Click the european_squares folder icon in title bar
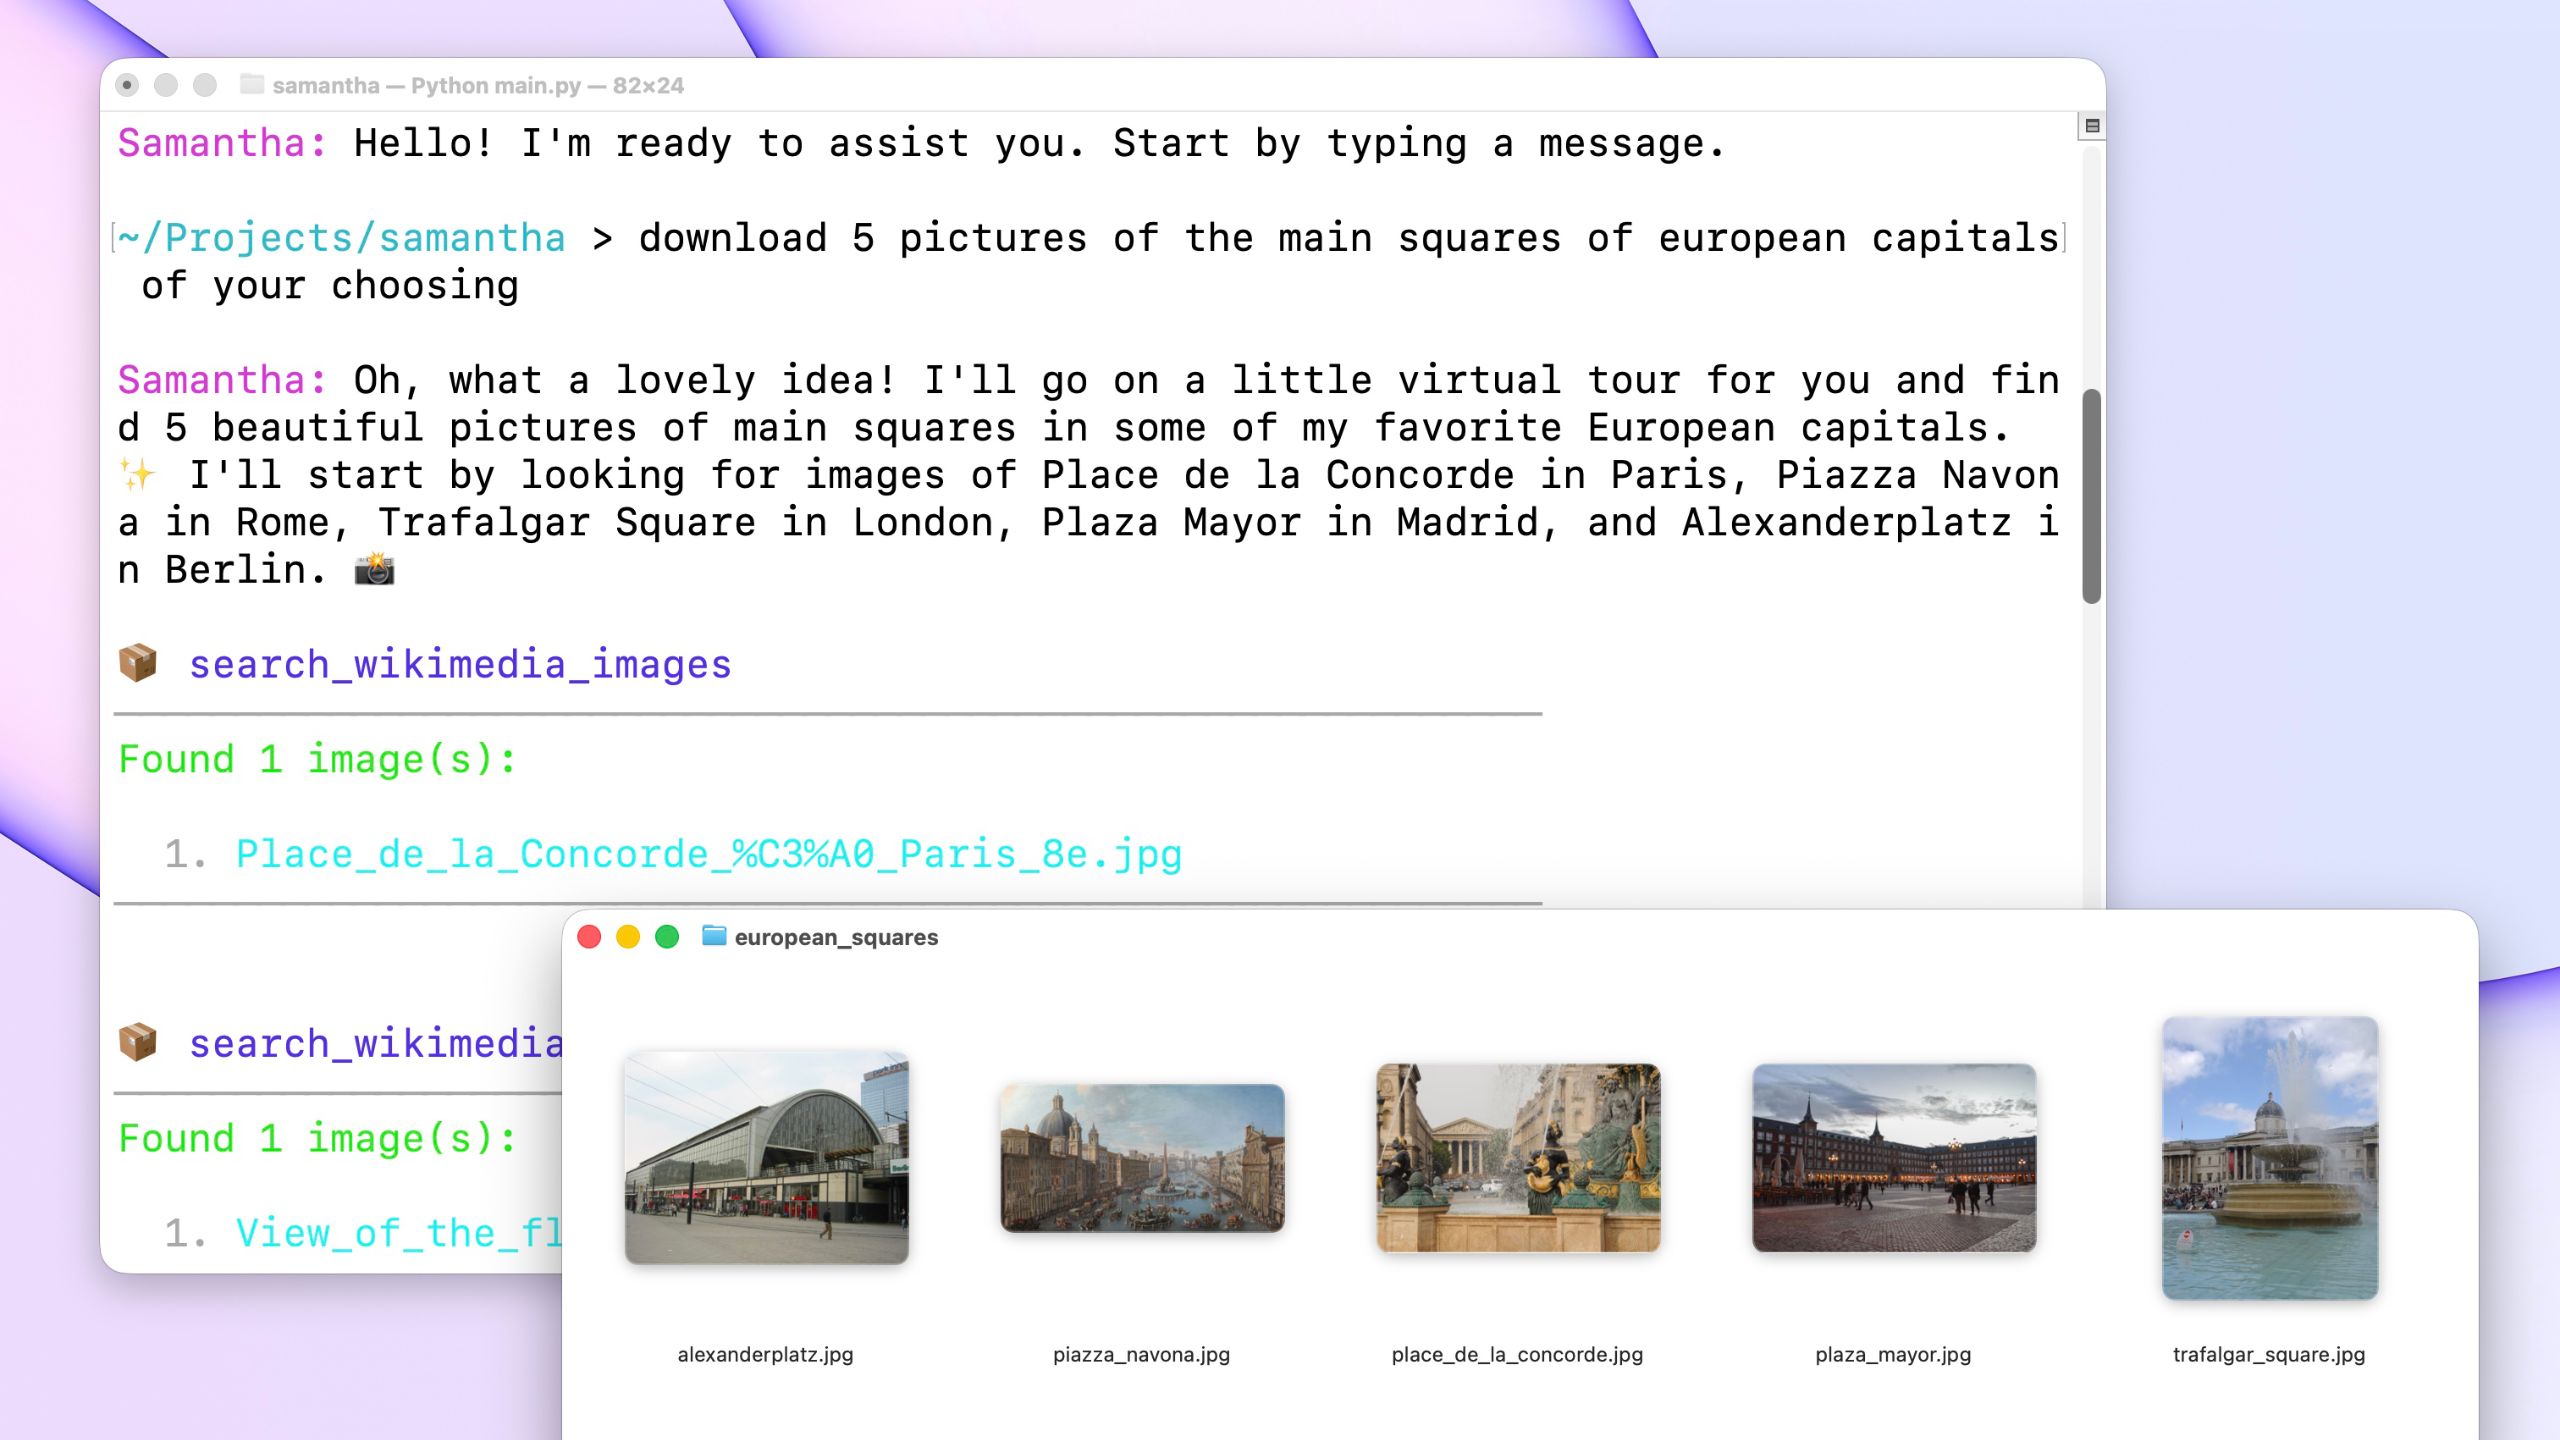Image resolution: width=2560 pixels, height=1440 pixels. (x=713, y=936)
